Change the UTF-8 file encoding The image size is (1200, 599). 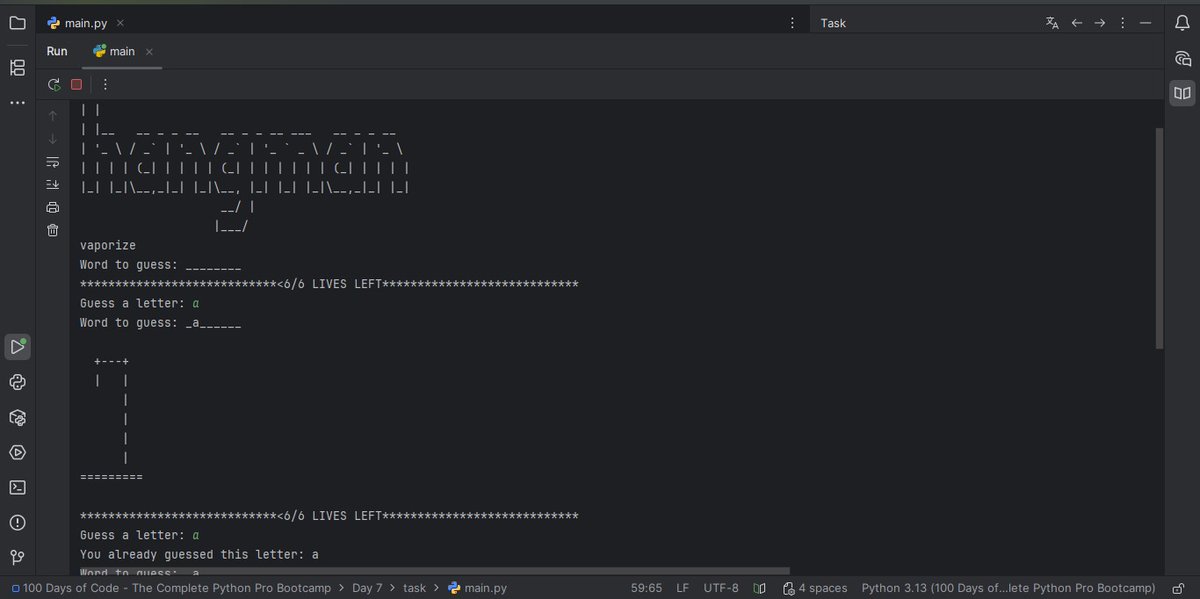click(x=721, y=588)
